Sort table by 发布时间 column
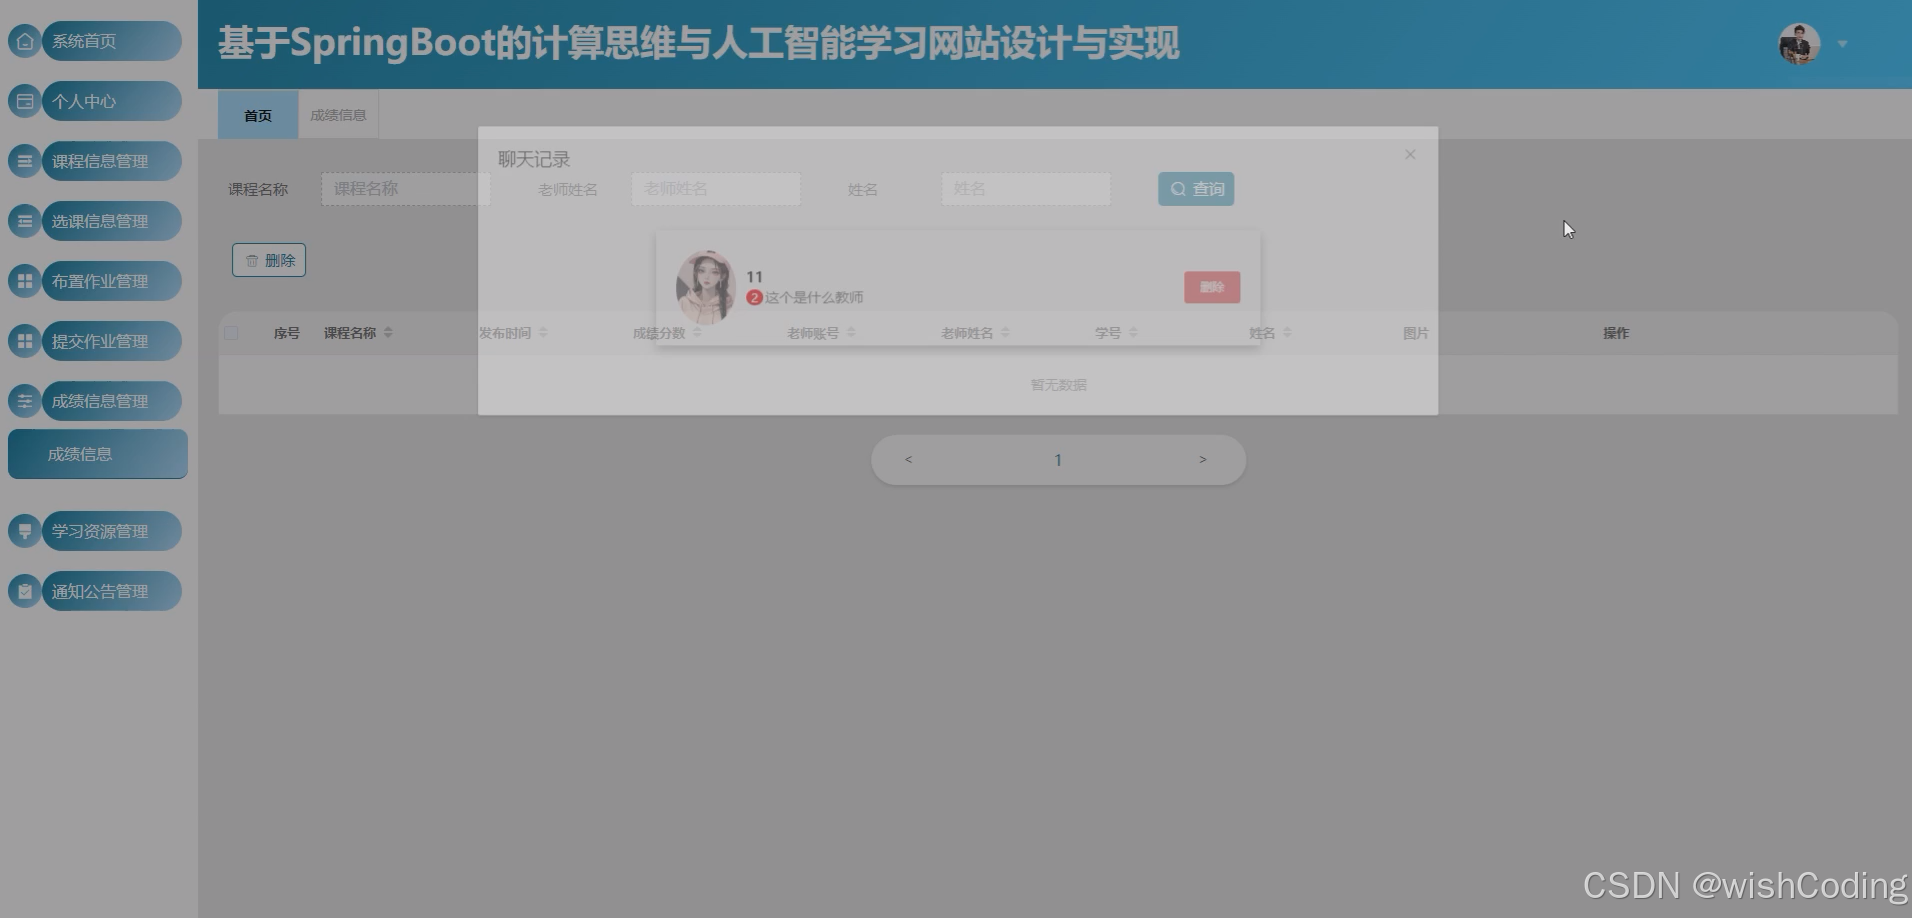 (x=543, y=333)
